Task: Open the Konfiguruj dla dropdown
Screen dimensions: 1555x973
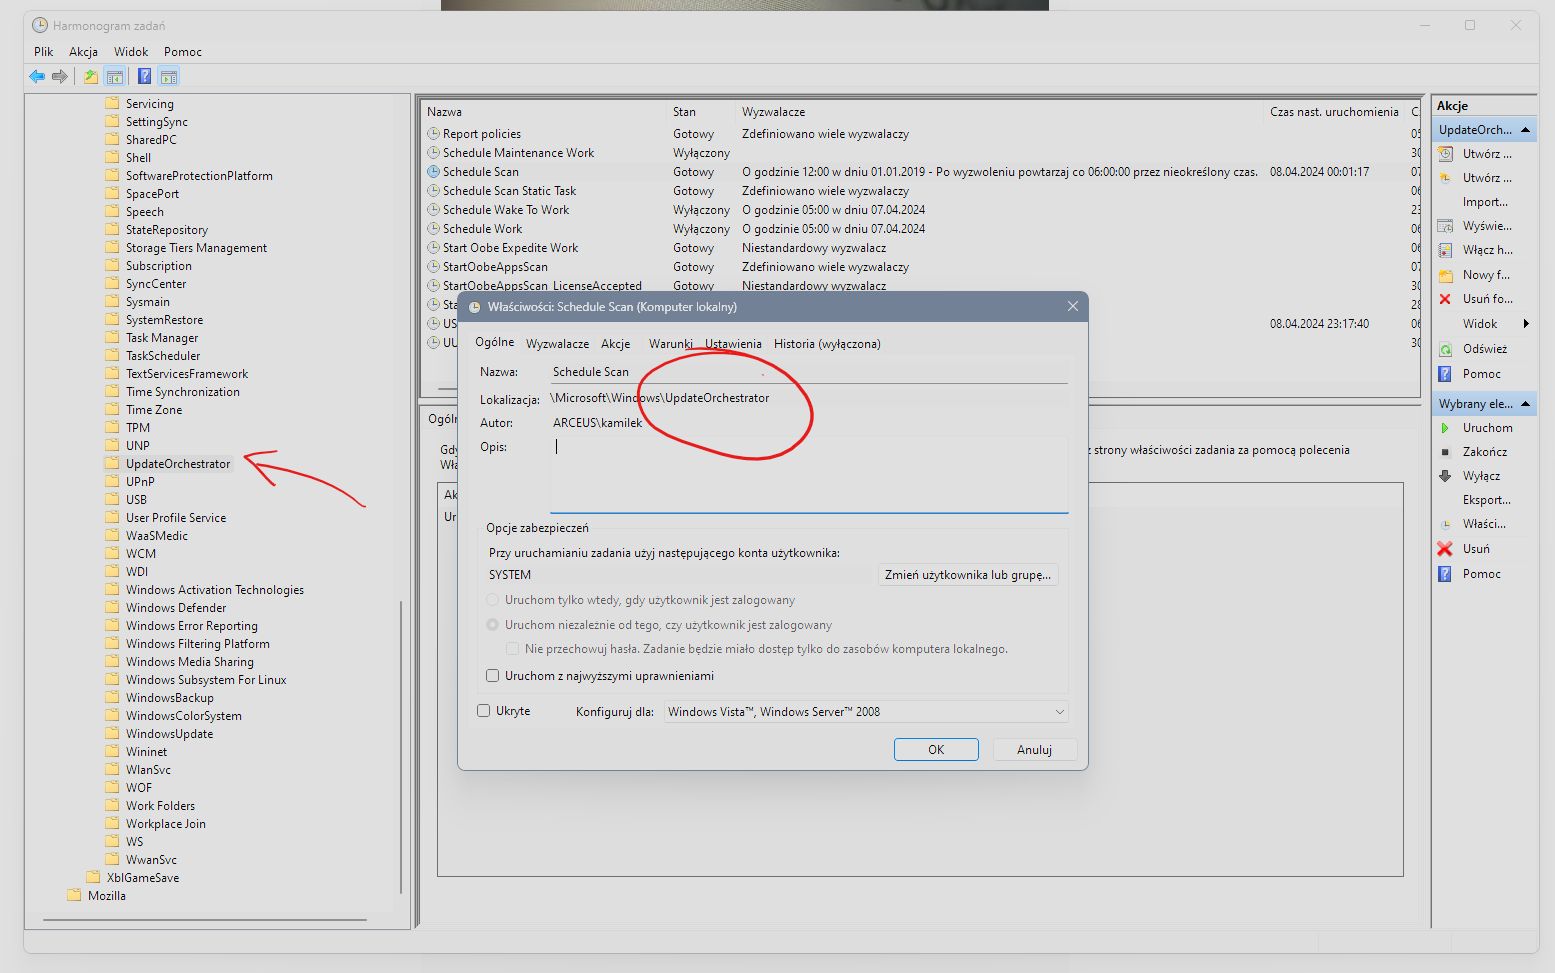Action: (866, 712)
